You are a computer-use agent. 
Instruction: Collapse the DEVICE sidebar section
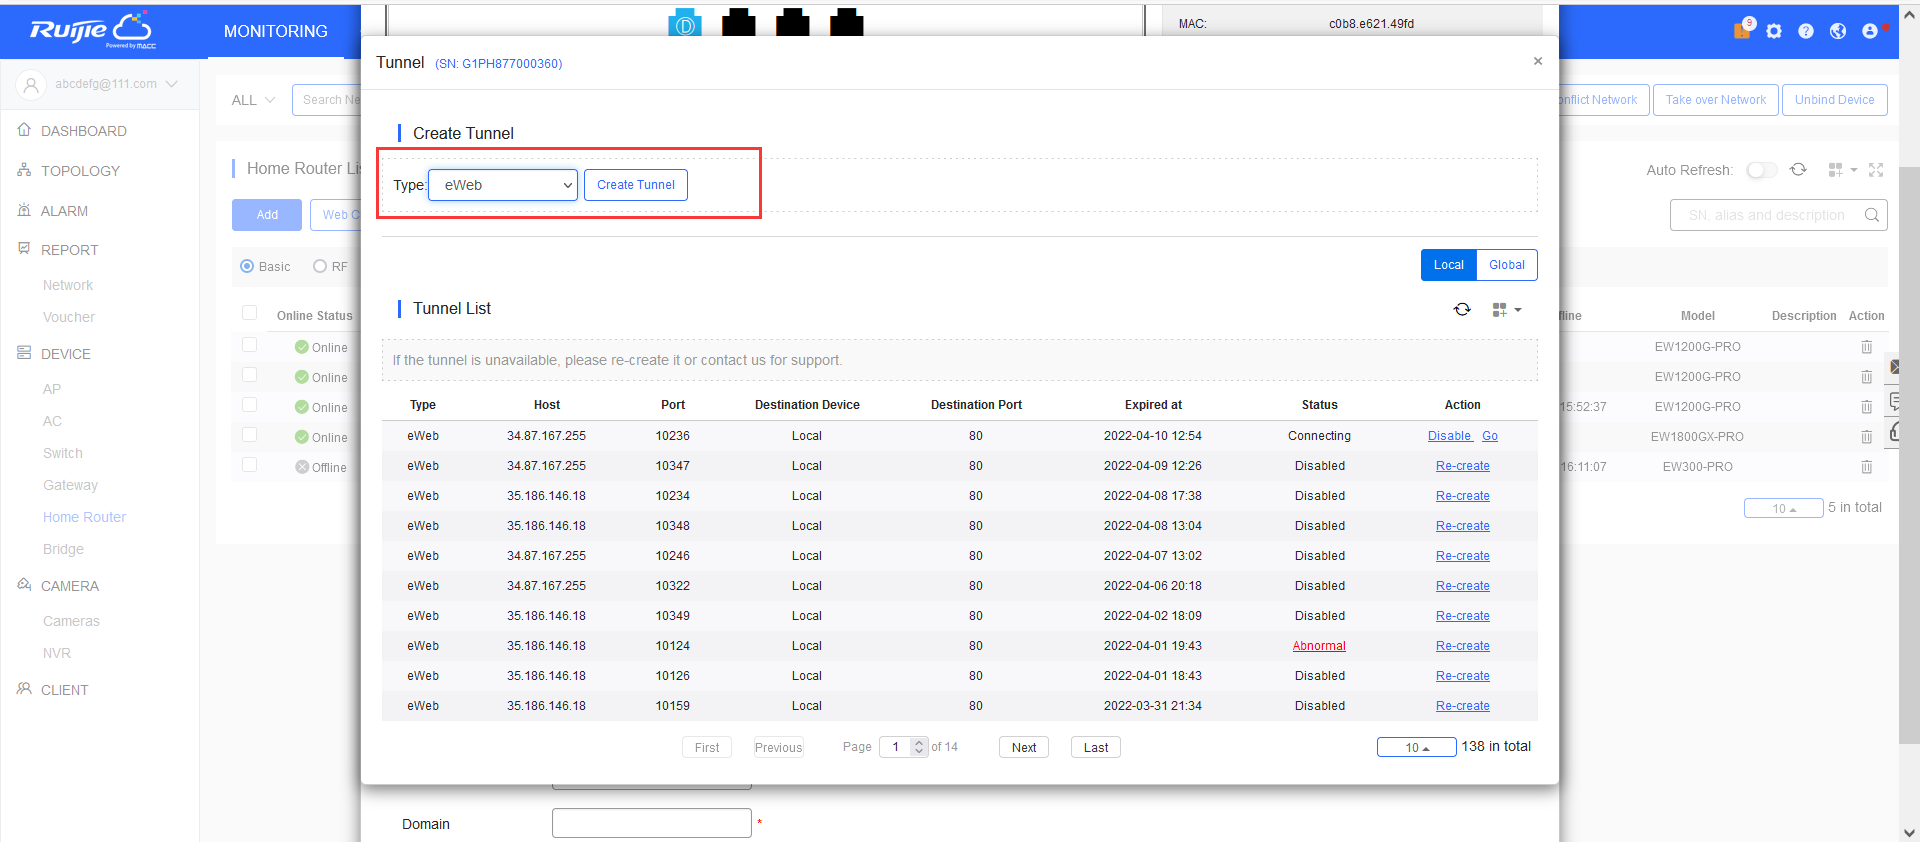pos(65,354)
